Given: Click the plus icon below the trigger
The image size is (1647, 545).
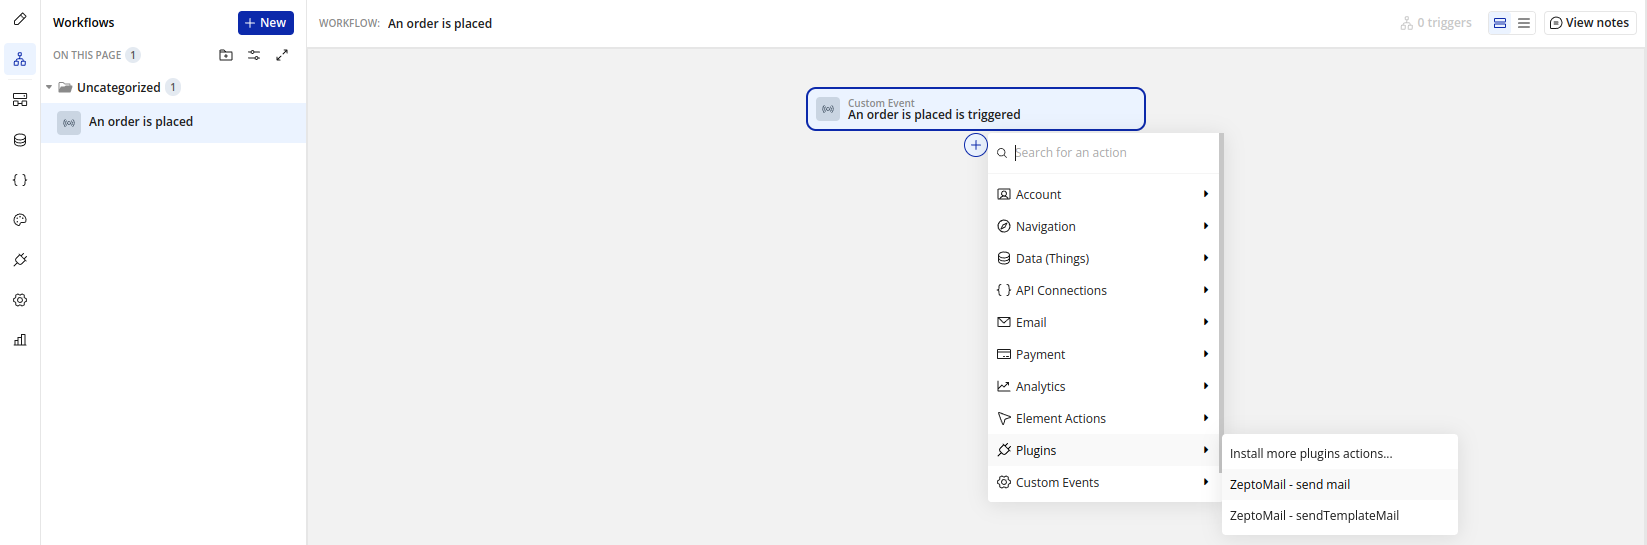Looking at the screenshot, I should 976,145.
